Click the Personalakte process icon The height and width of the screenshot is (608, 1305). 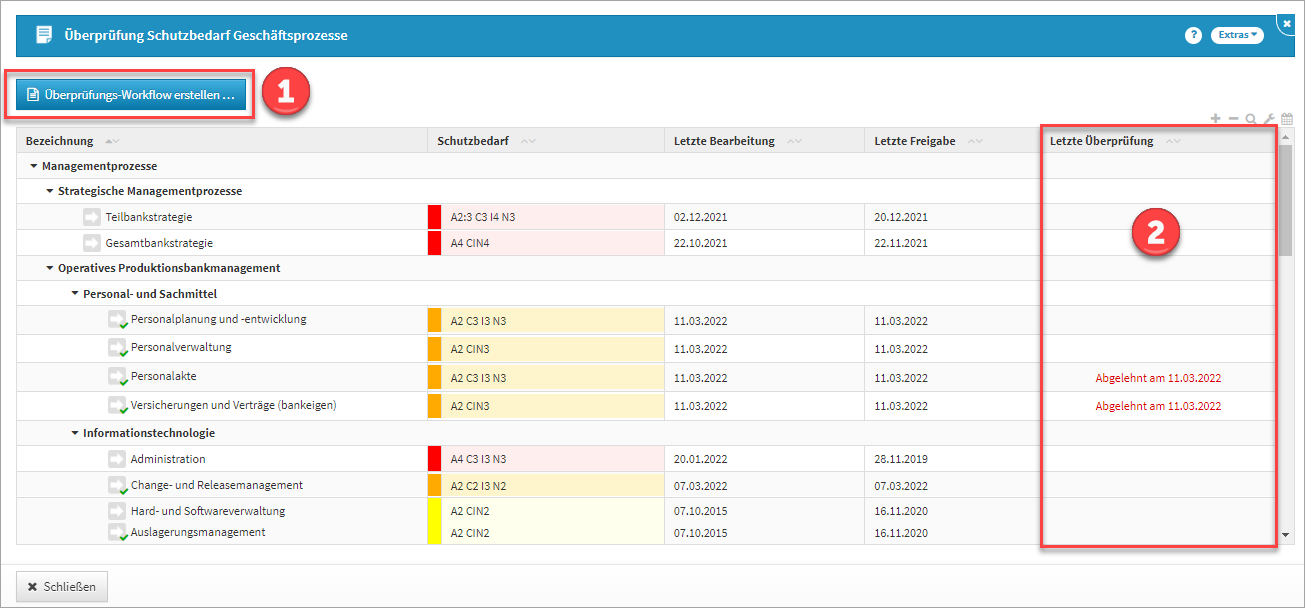118,377
